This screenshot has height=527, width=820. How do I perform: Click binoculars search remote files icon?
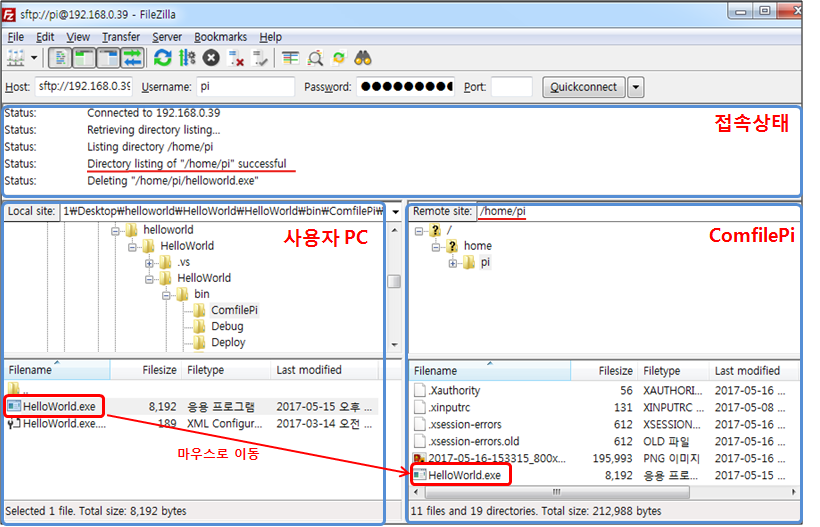point(363,58)
